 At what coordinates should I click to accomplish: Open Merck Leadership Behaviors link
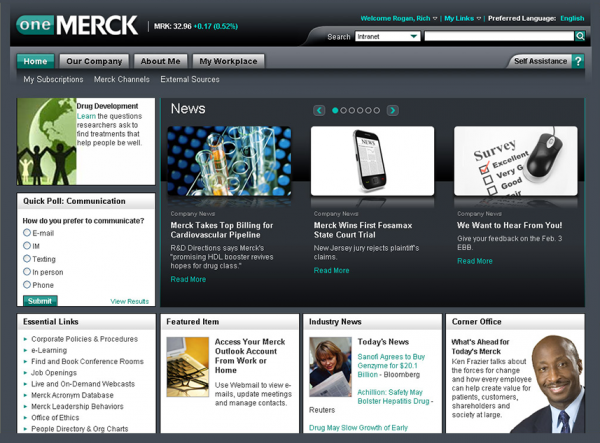(x=77, y=406)
